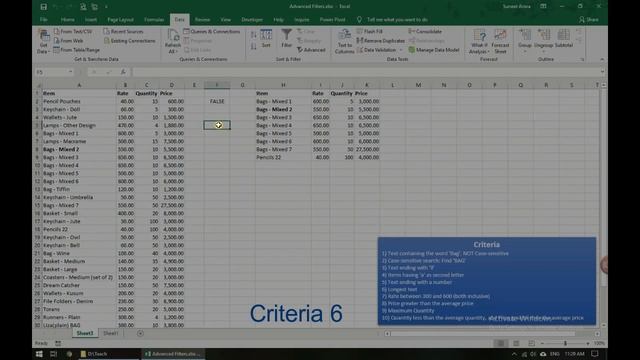Toggle the Filter funnel button
The image size is (640, 360).
[x=287, y=39]
